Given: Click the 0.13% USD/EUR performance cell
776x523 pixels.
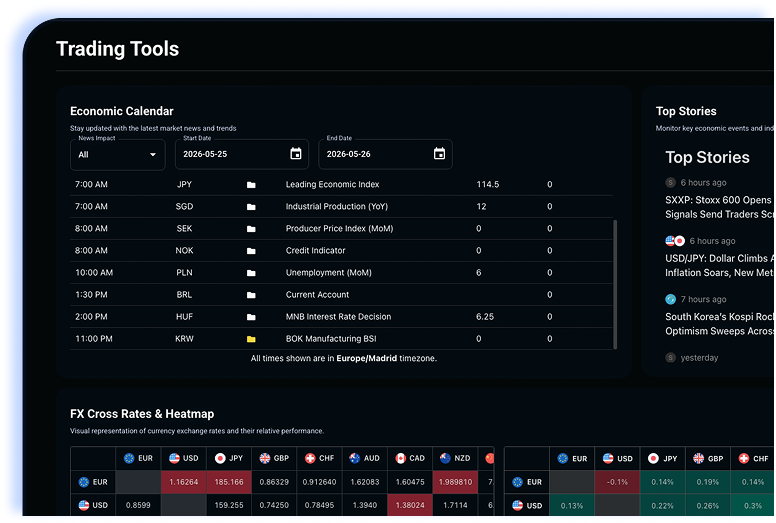Looking at the screenshot, I should coord(572,506).
